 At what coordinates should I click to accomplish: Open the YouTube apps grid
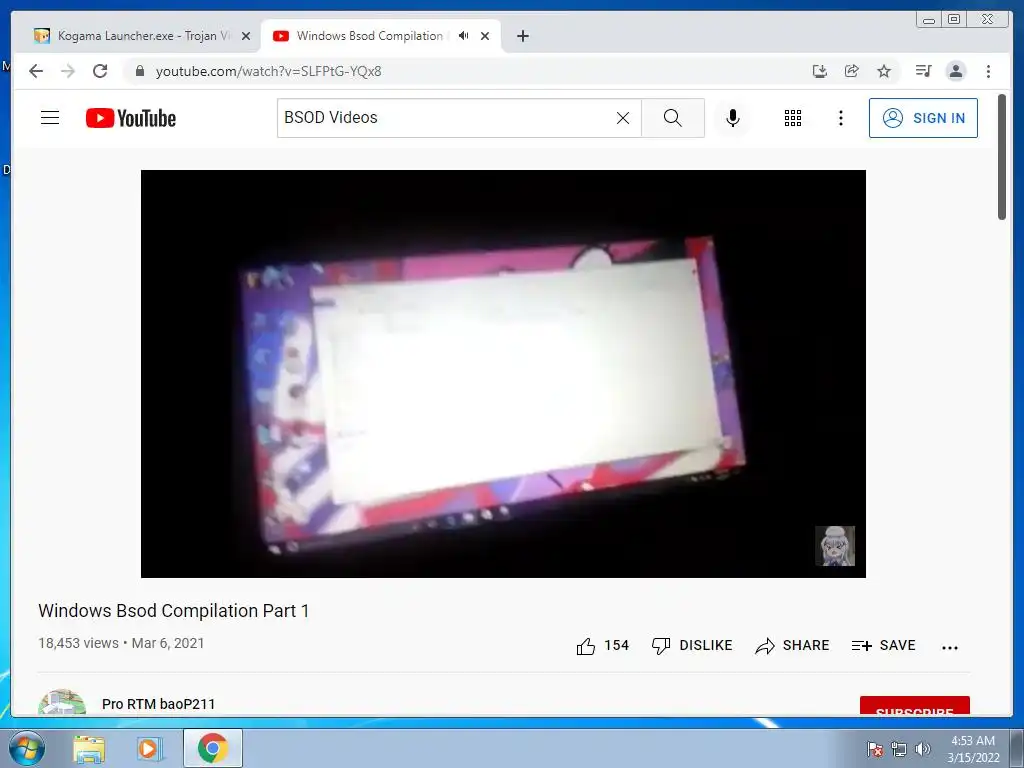(x=793, y=118)
